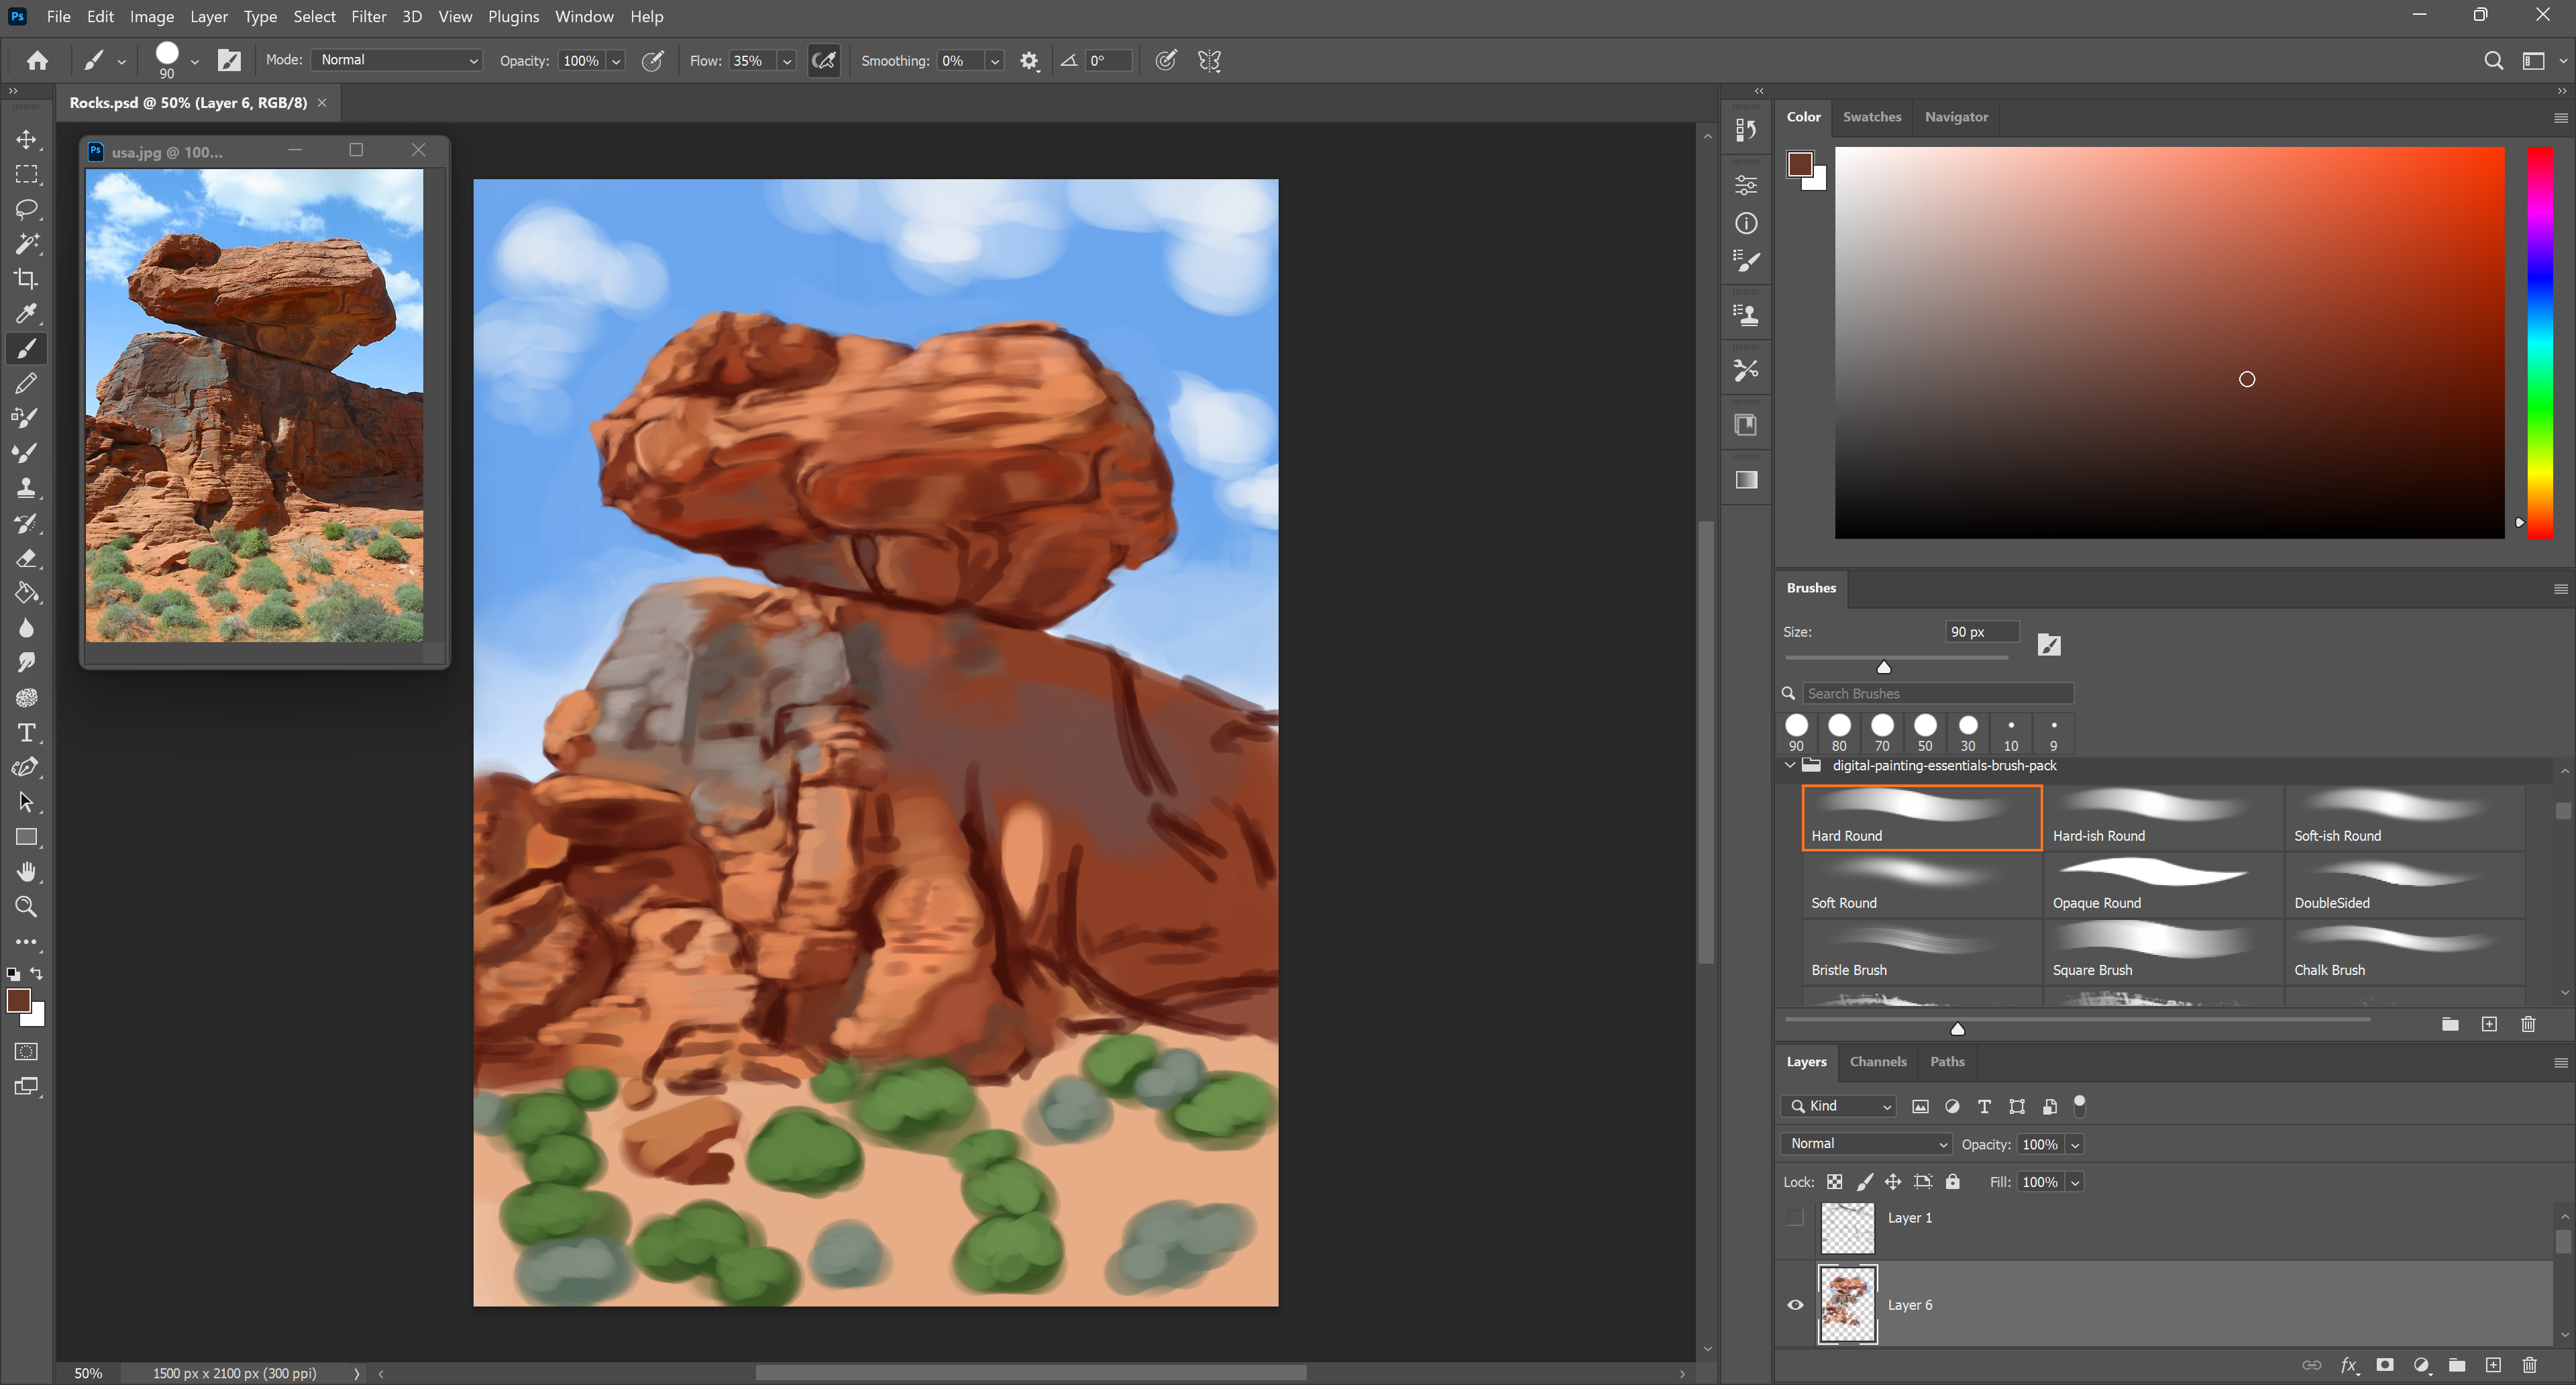Toggle brush settings panel button
This screenshot has height=1385, width=2576.
(229, 61)
